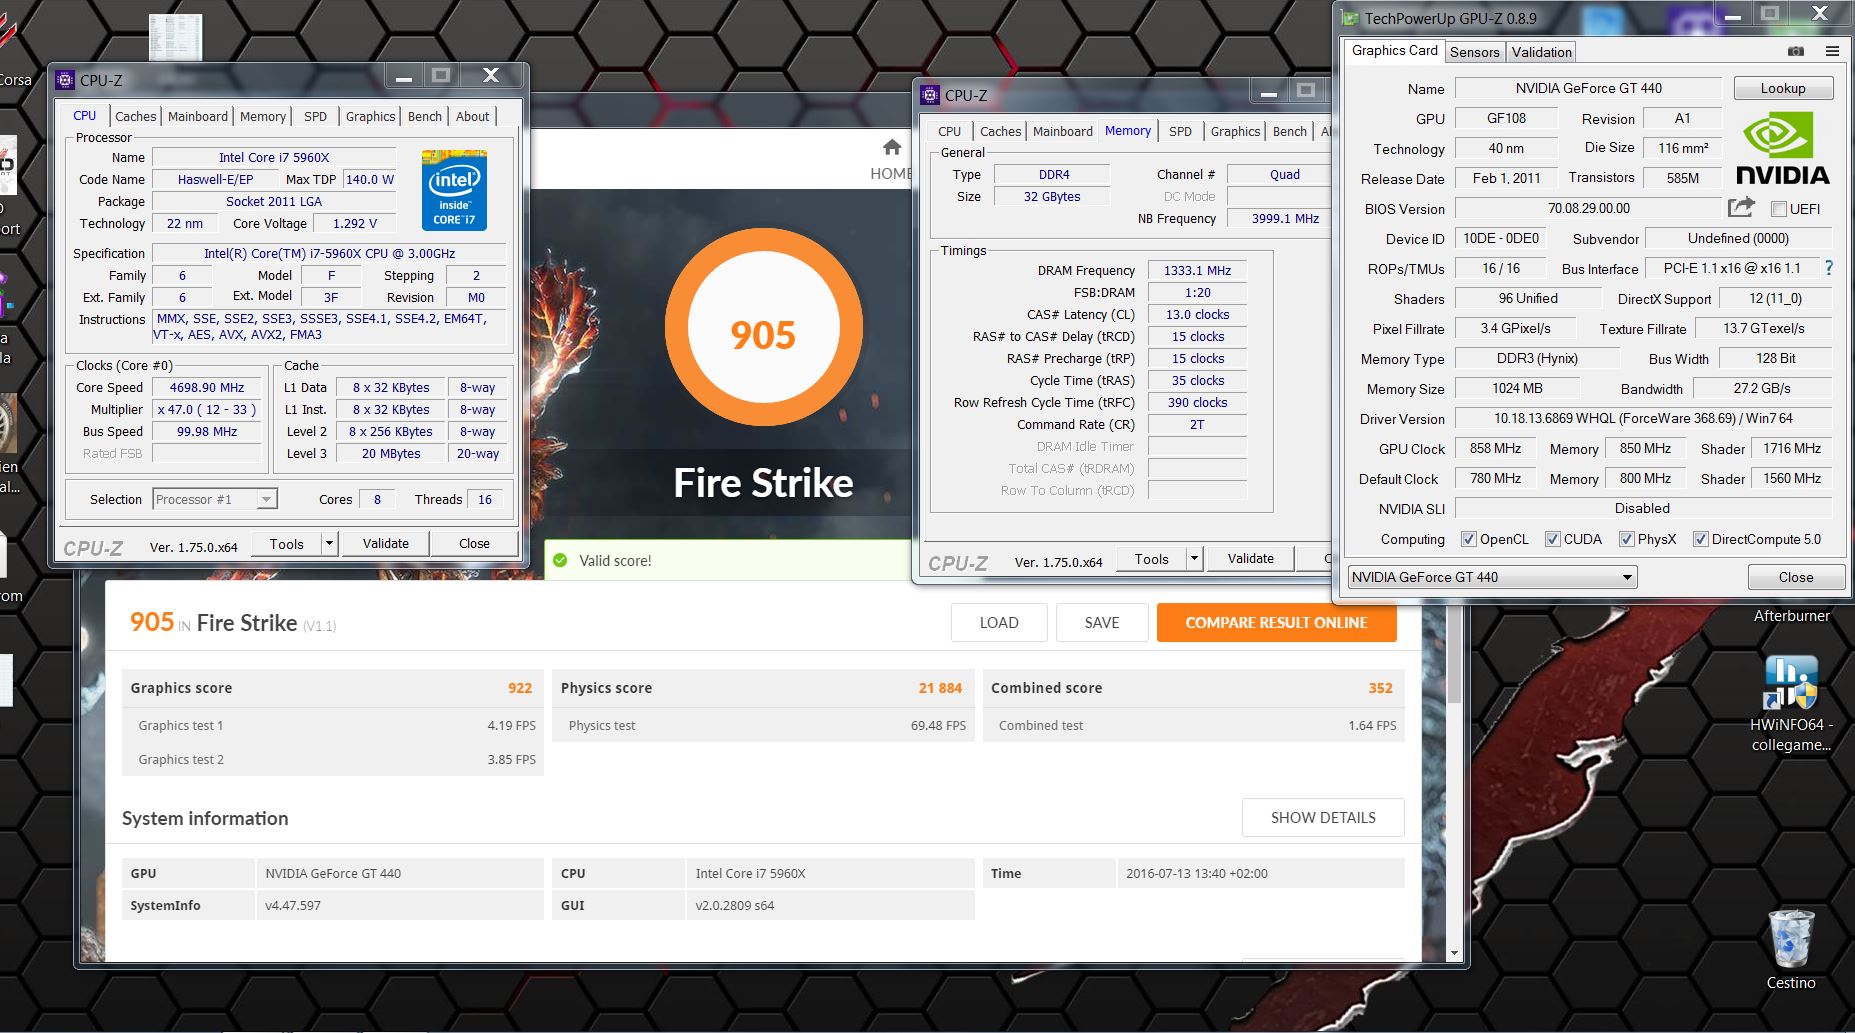Image resolution: width=1855 pixels, height=1033 pixels.
Task: Switch to the Mainboard tab in left CPU-Z
Action: 197,116
